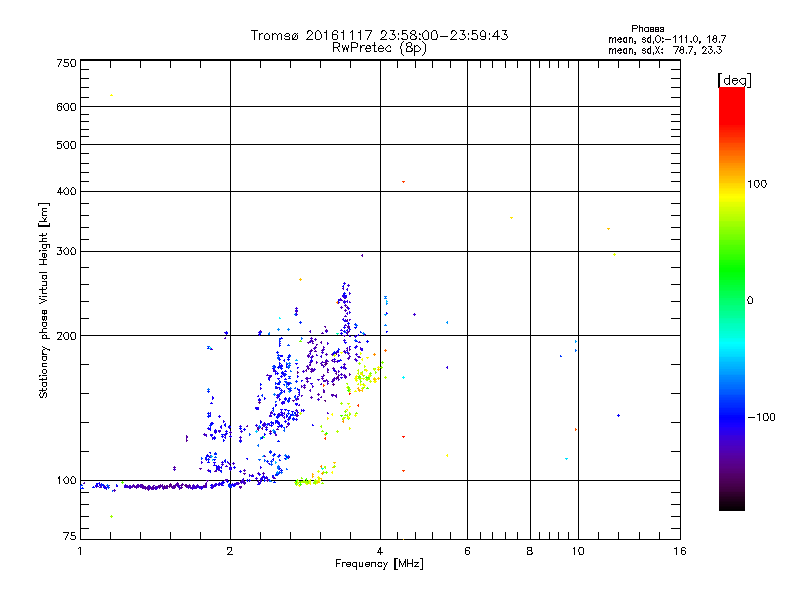Click the '[deg]' colorbar unit label
The width and height of the screenshot is (800, 600).
(734, 80)
